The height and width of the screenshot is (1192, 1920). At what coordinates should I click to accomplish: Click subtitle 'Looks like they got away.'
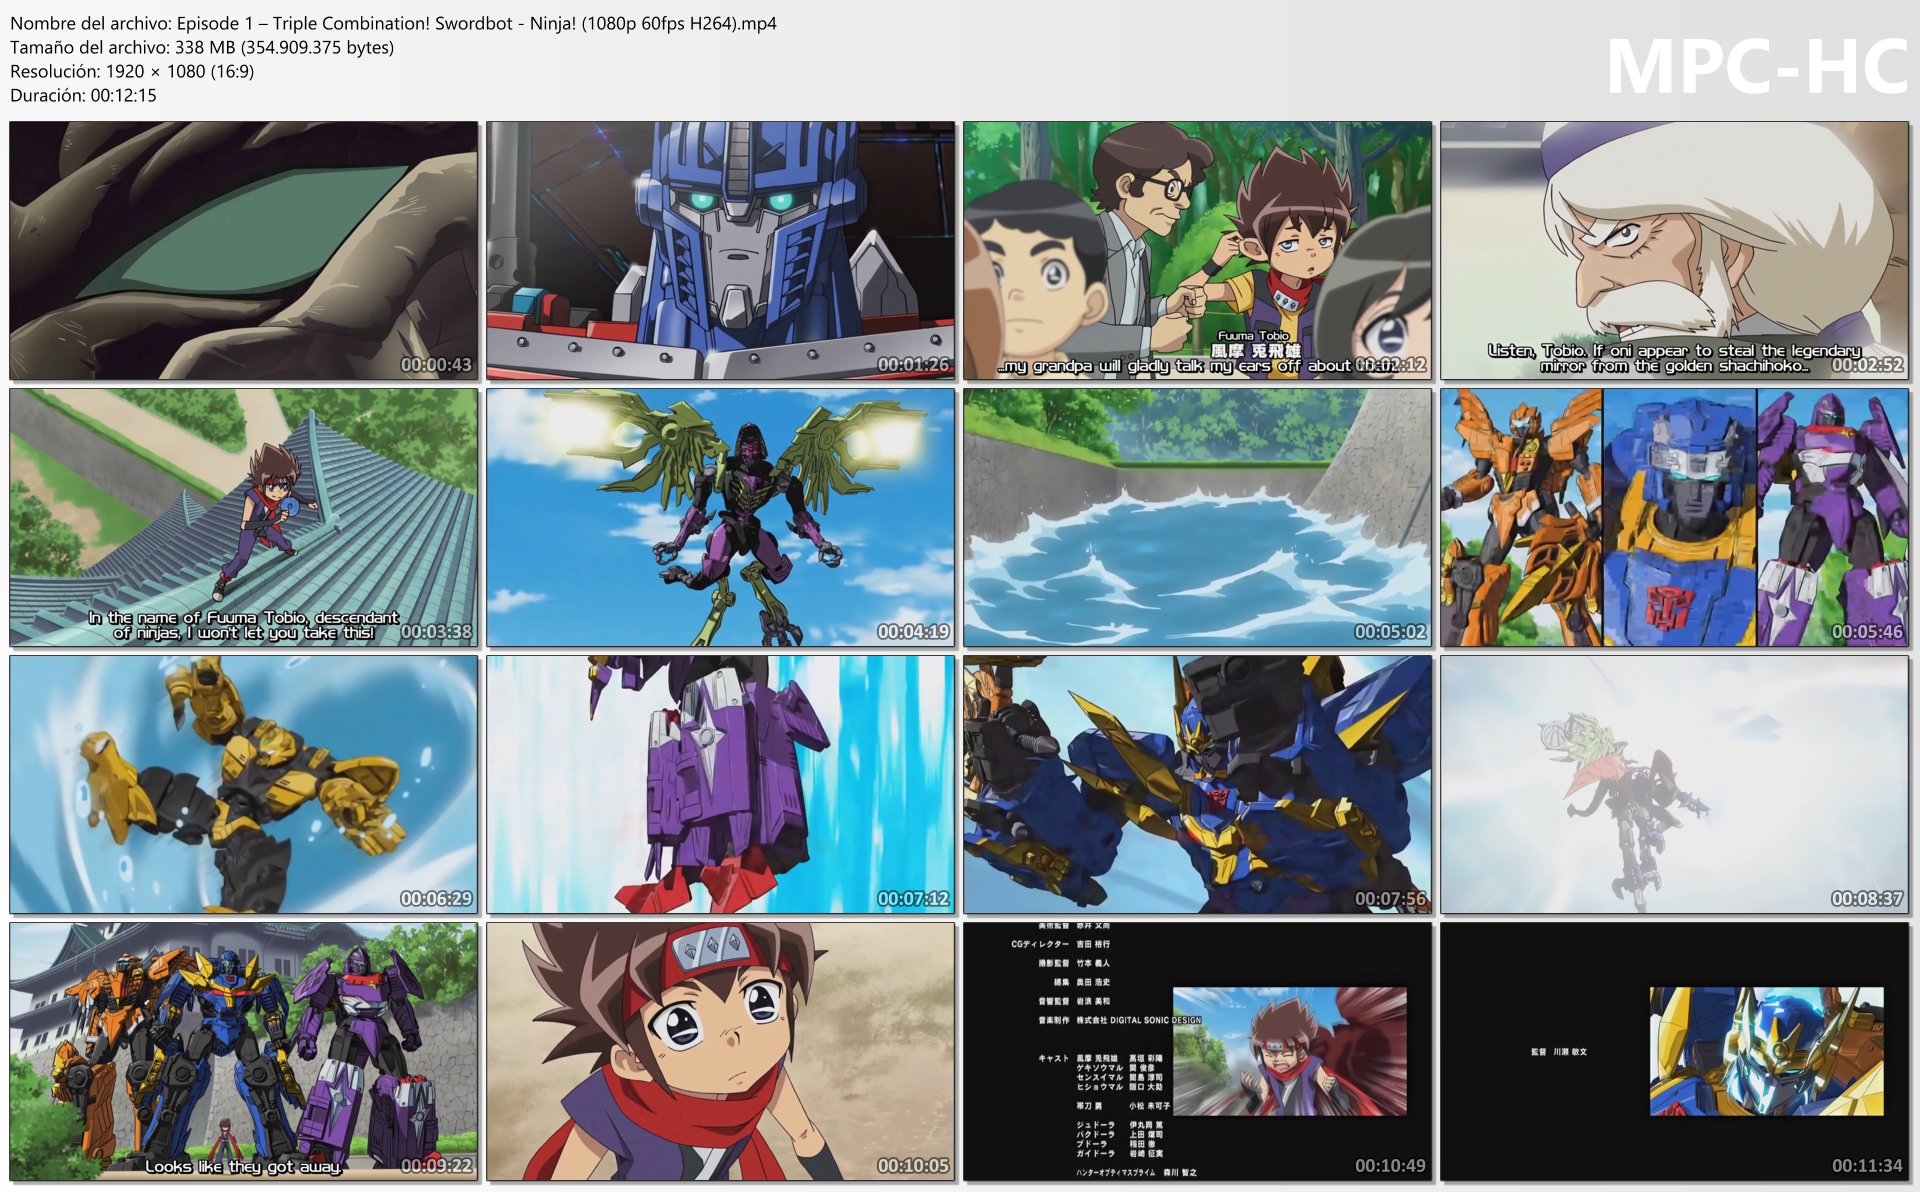coord(244,1166)
